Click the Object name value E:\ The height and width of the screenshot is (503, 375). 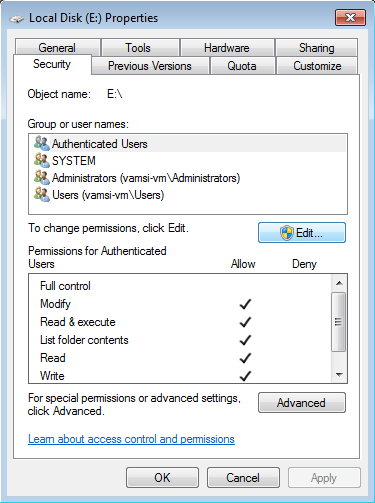point(115,94)
